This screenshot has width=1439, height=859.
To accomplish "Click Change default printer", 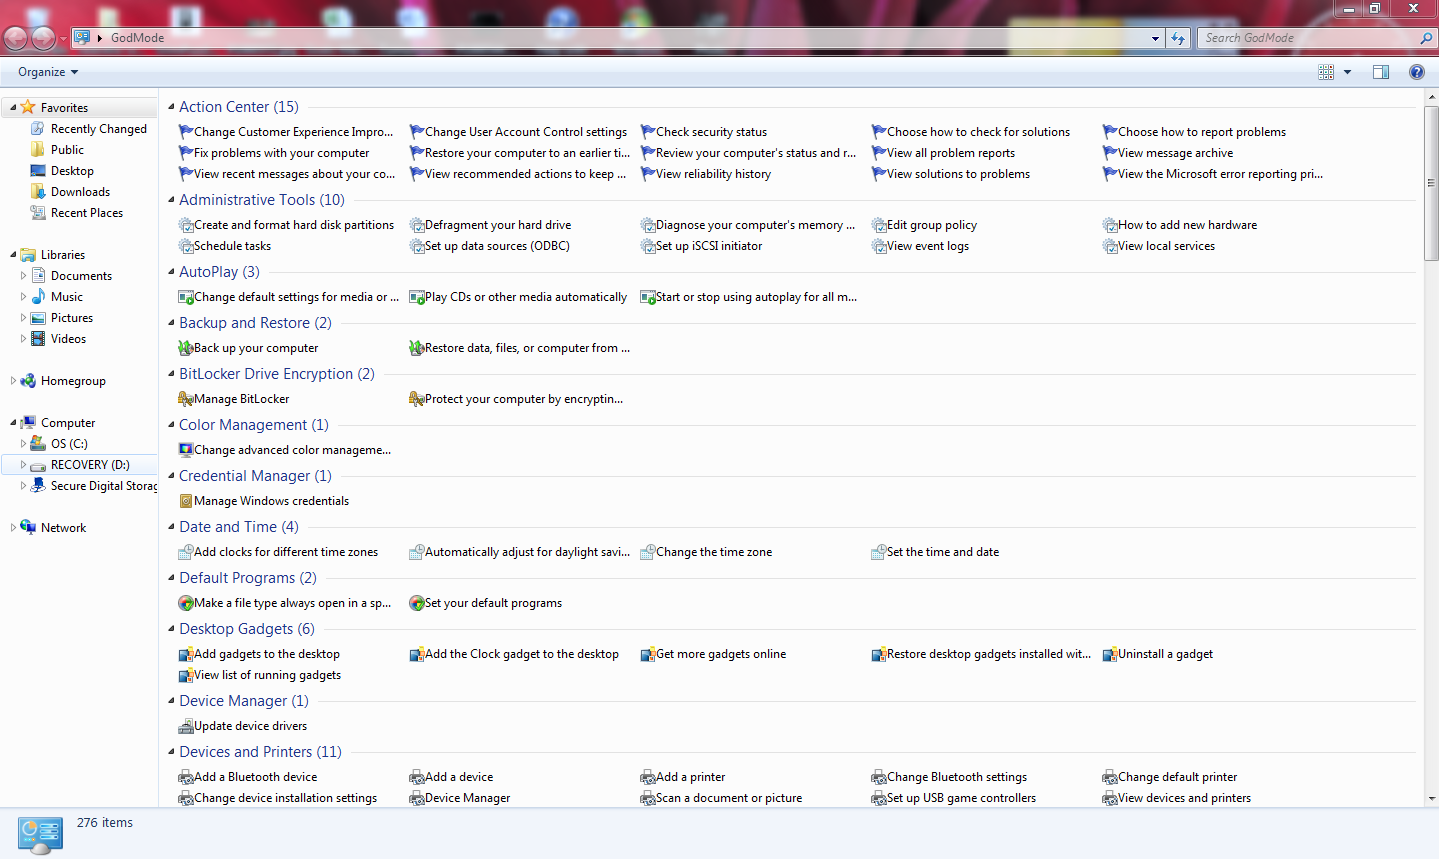I will pos(1177,777).
